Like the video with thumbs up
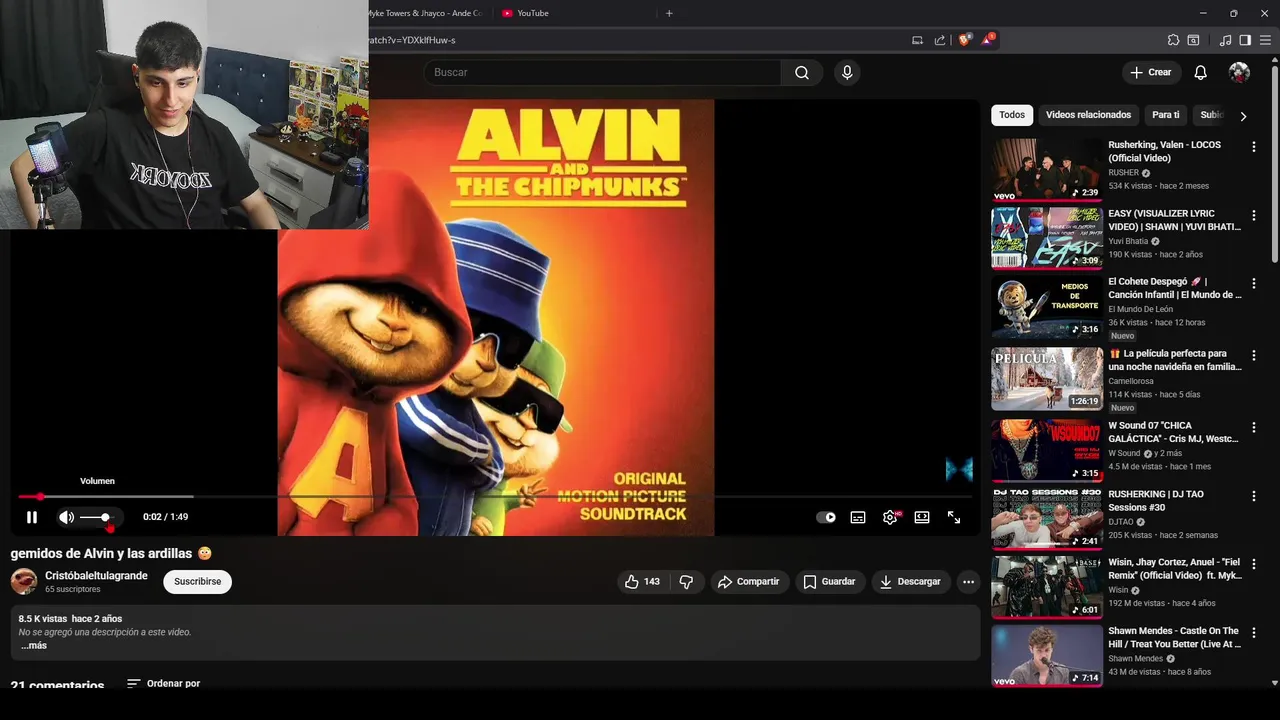Viewport: 1280px width, 720px height. point(642,582)
